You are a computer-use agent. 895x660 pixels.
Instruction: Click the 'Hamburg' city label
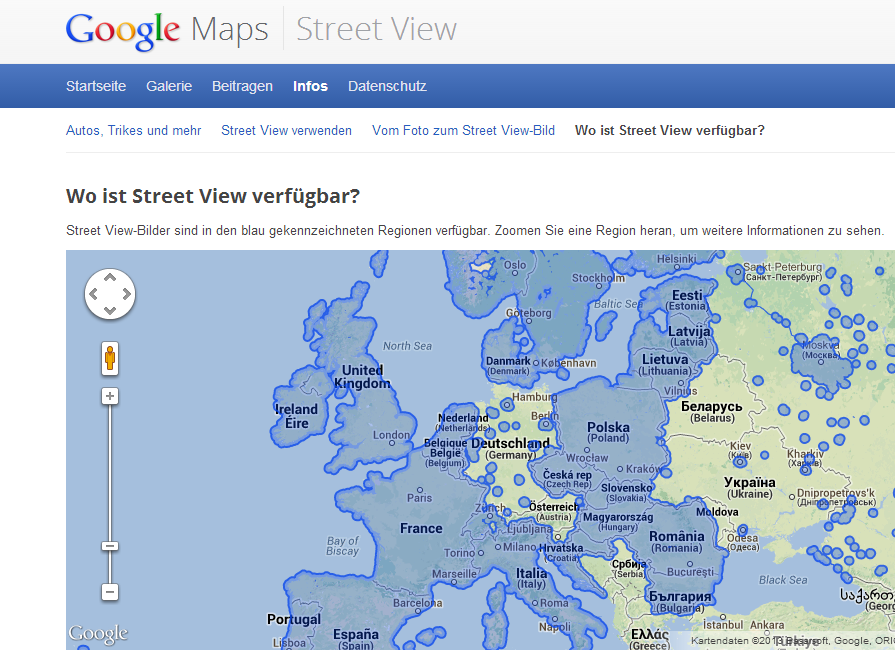(534, 397)
